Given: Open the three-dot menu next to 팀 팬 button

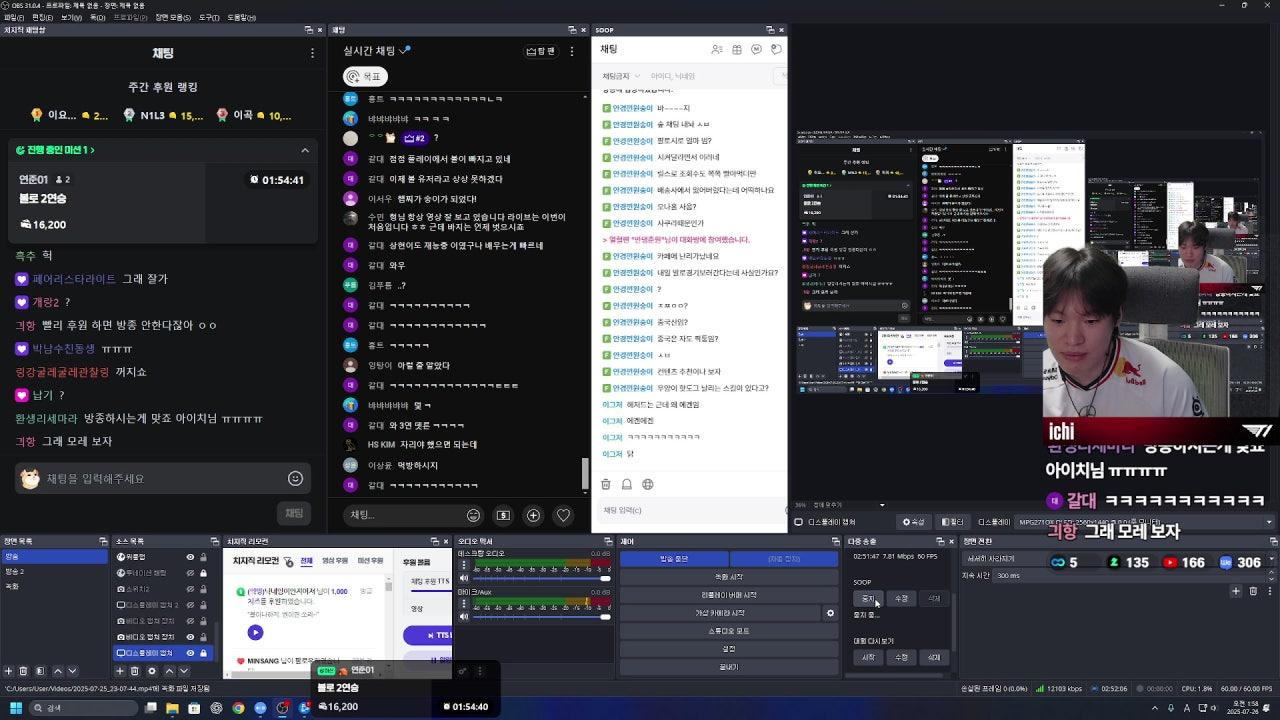Looking at the screenshot, I should [x=572, y=51].
